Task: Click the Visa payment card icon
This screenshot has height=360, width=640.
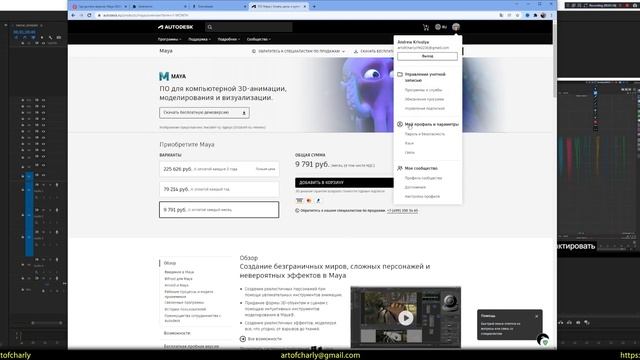Action: [x=300, y=200]
